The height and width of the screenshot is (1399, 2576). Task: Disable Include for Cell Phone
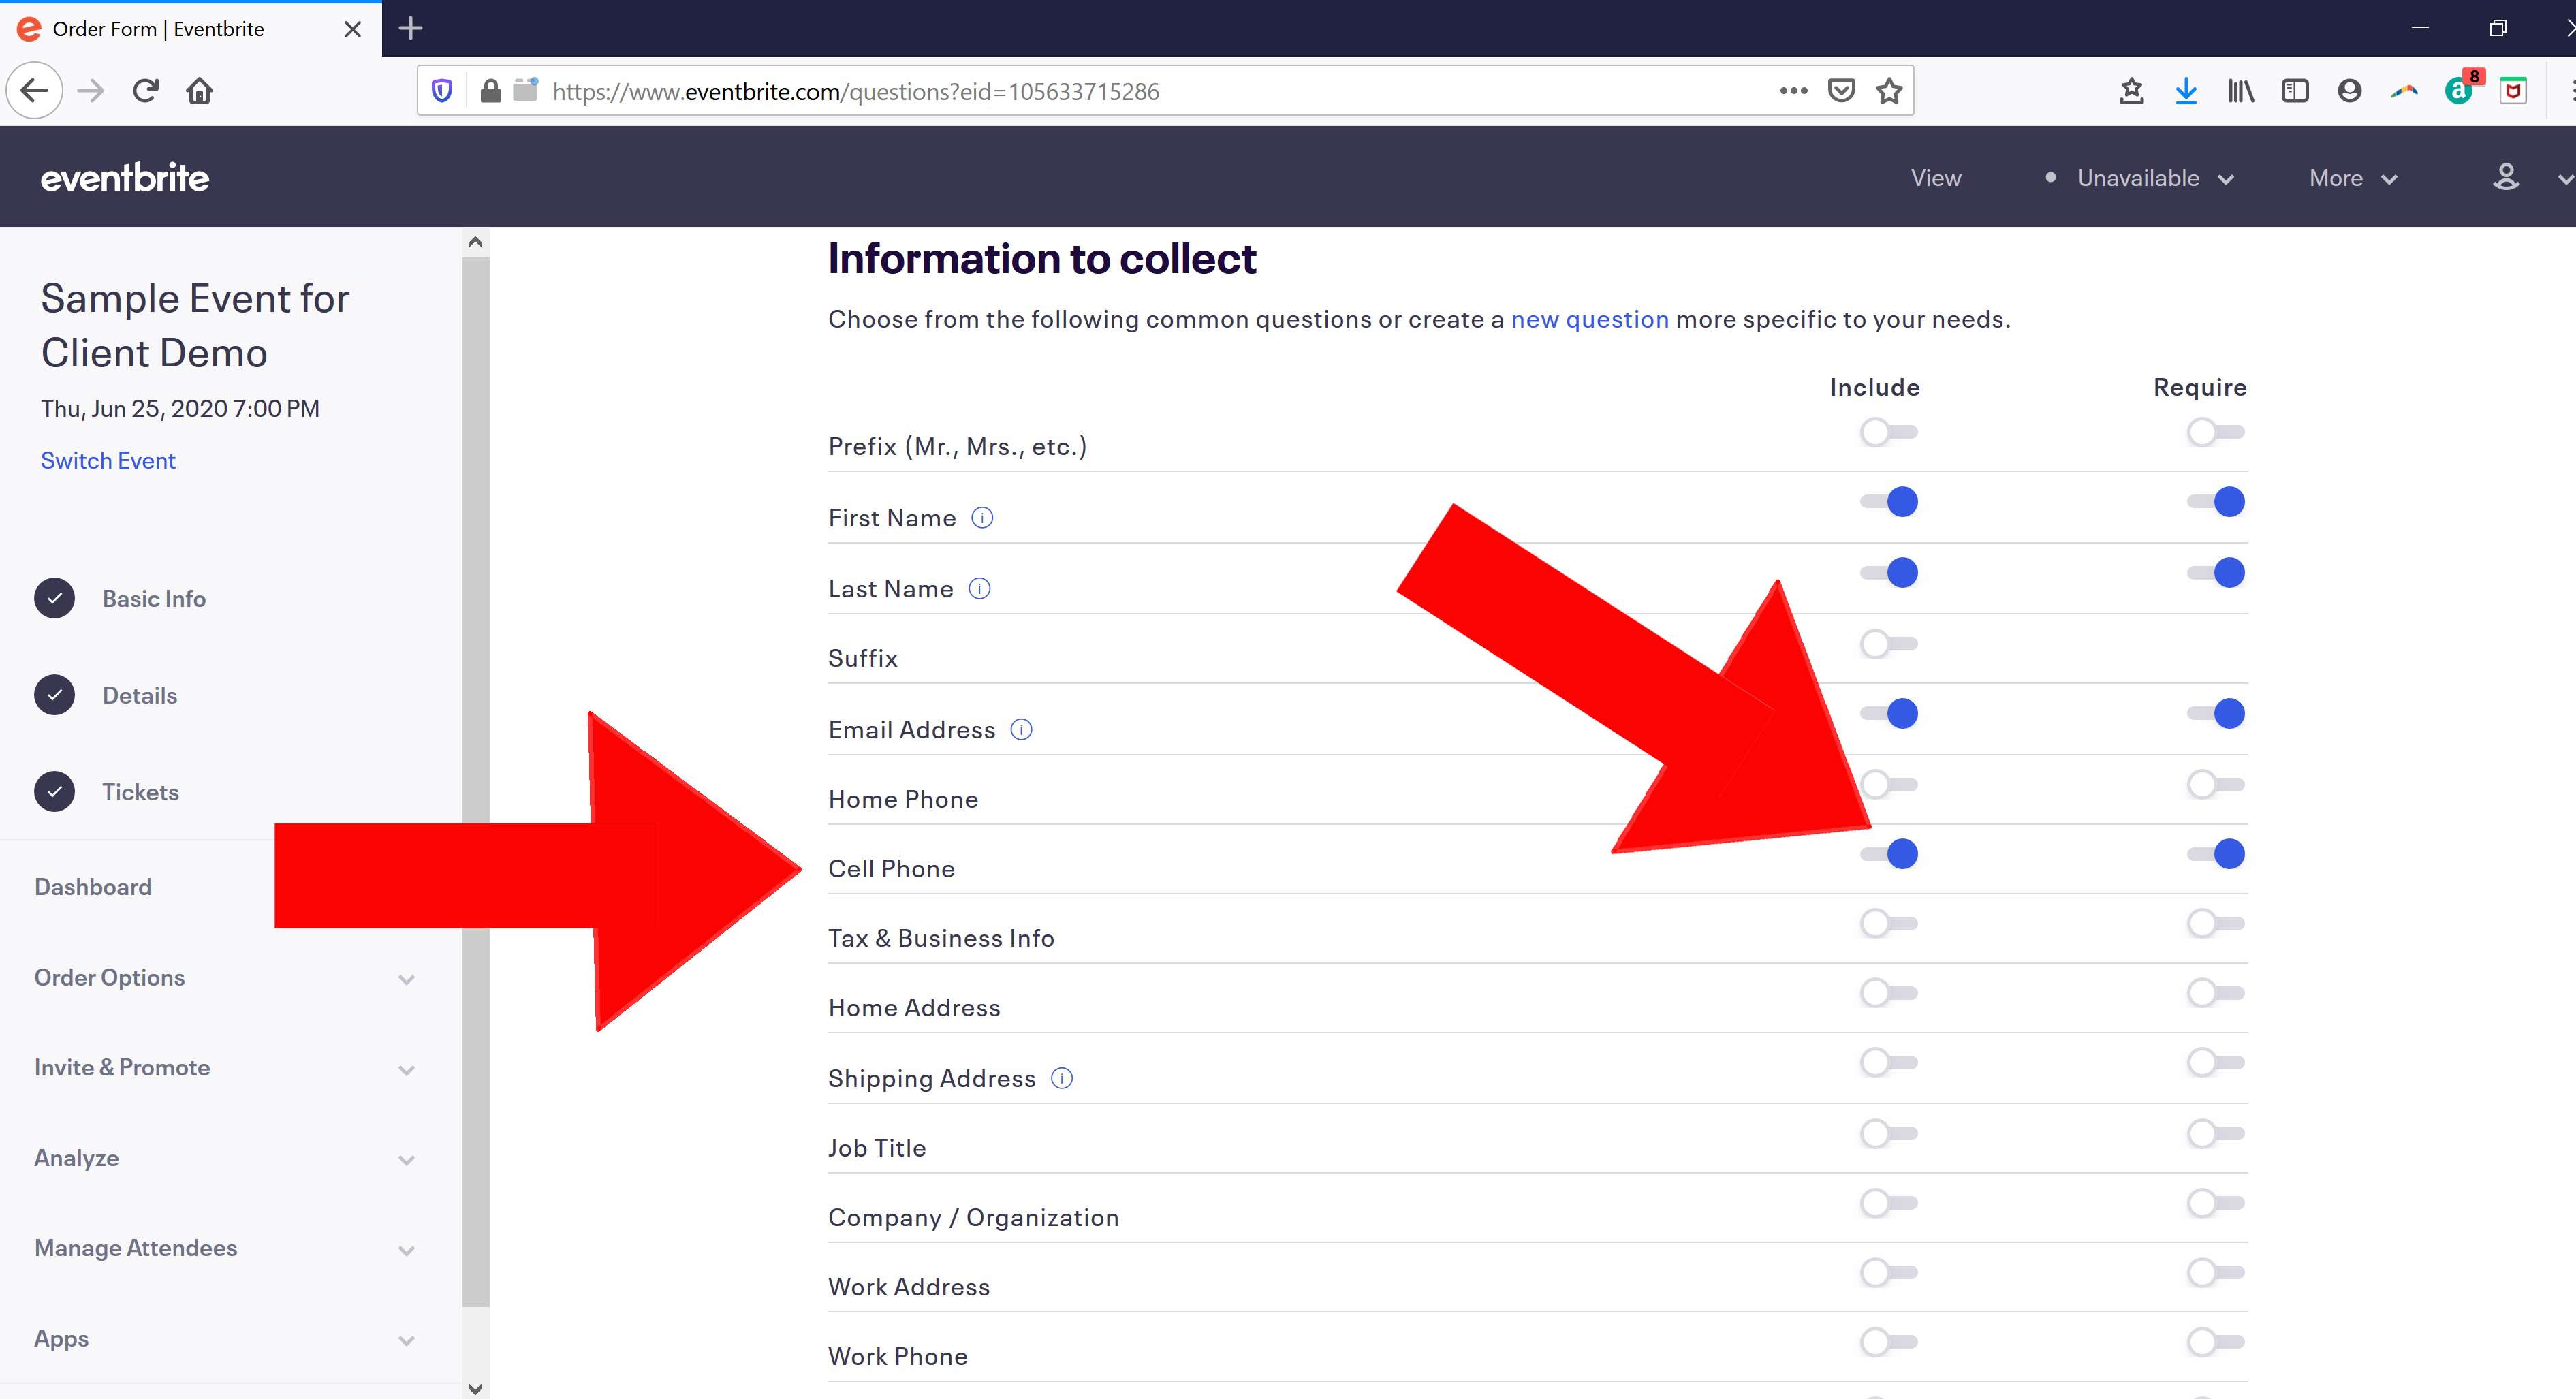(x=1888, y=854)
